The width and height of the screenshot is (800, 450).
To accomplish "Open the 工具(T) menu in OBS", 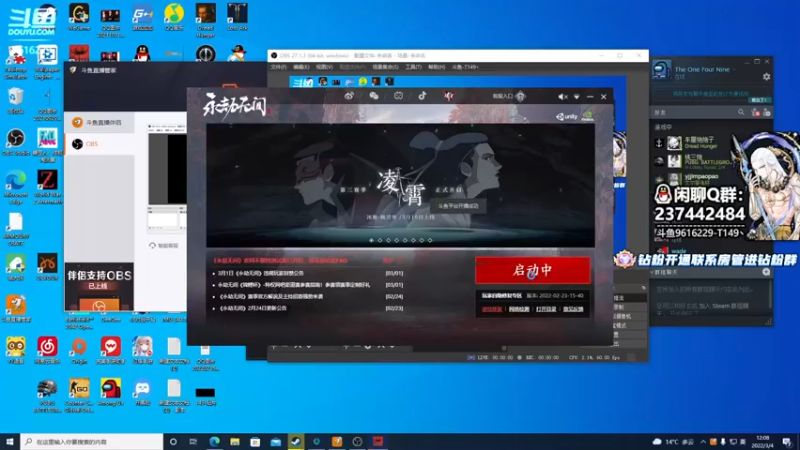I will (414, 67).
